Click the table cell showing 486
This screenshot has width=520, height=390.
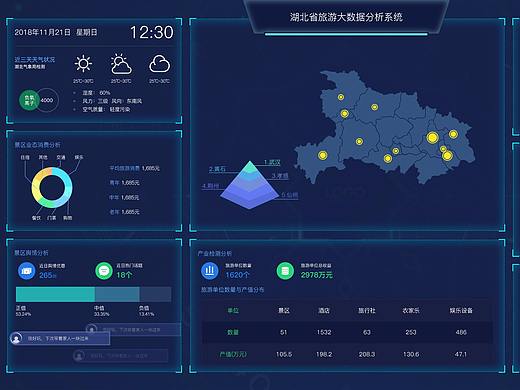pyautogui.click(x=461, y=332)
